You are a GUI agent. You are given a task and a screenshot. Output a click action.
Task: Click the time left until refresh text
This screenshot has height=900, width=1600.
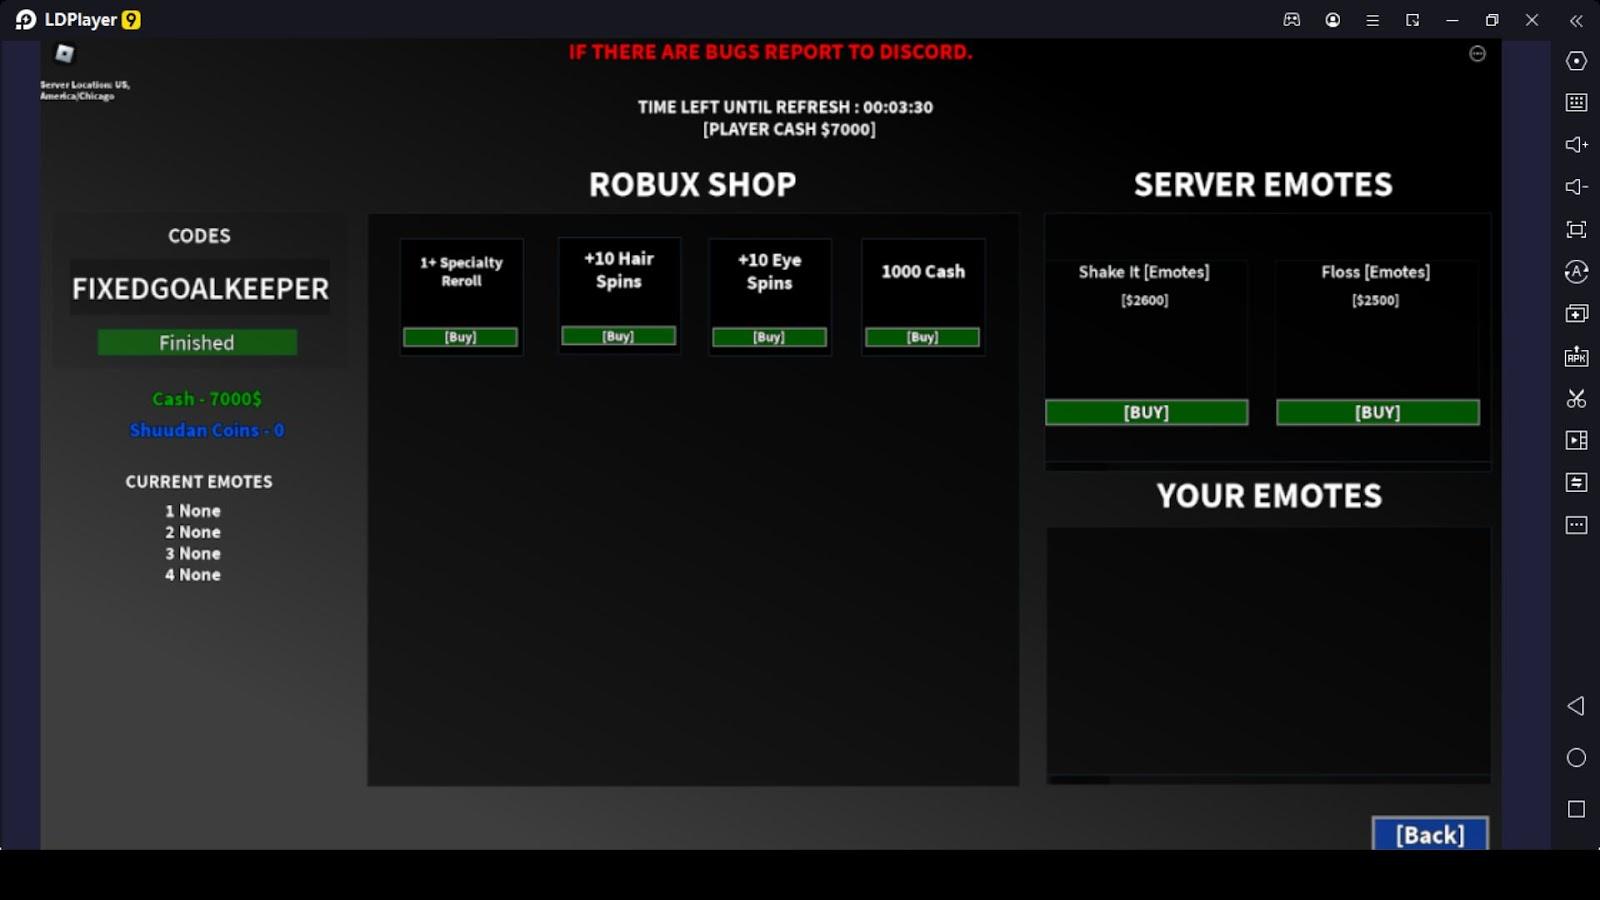click(x=785, y=107)
